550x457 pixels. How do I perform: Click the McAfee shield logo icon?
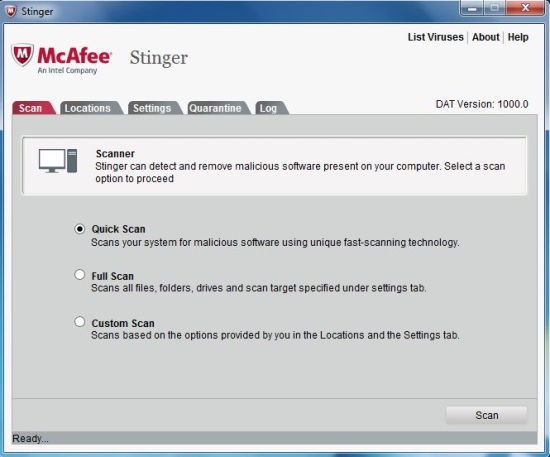(23, 55)
